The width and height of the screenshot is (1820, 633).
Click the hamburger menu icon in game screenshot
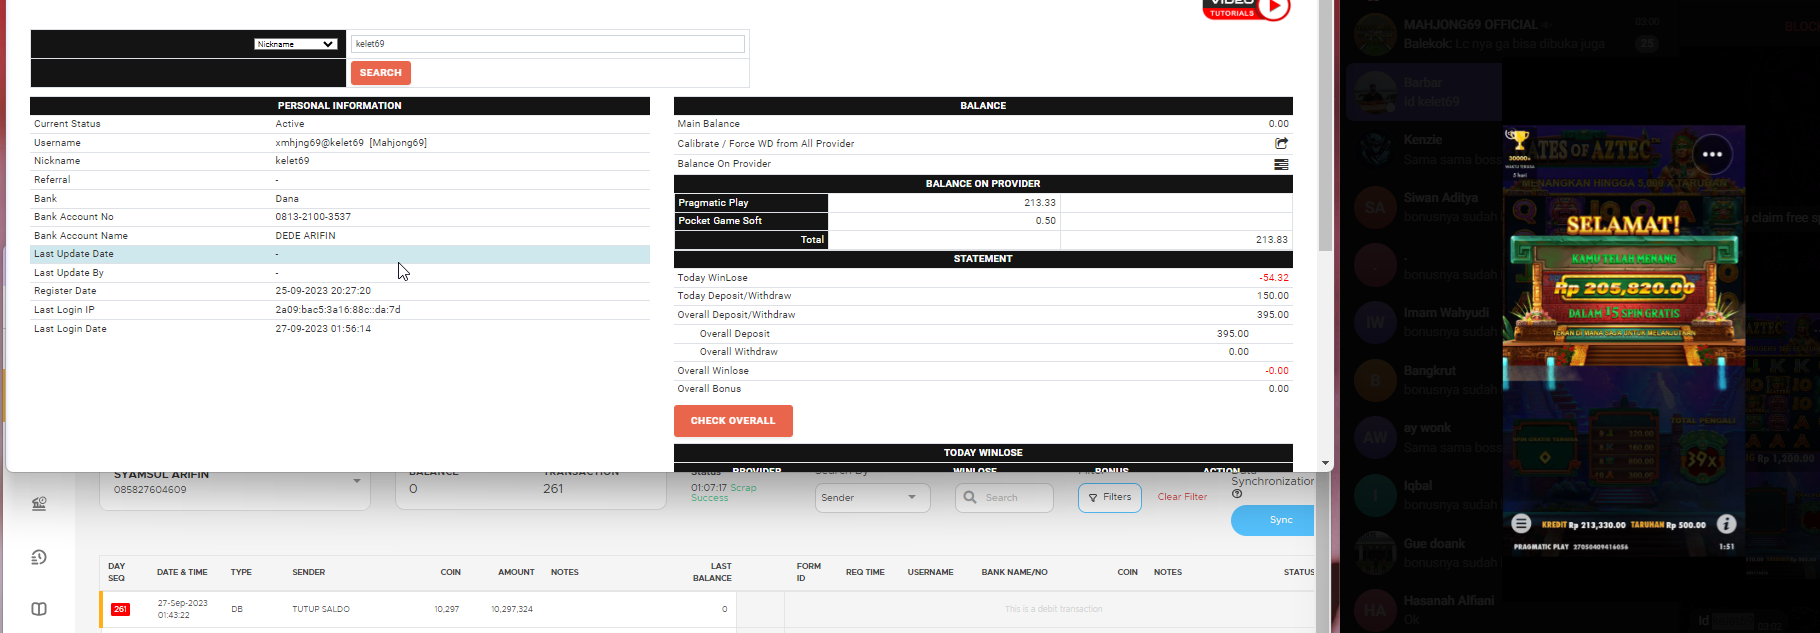1521,523
